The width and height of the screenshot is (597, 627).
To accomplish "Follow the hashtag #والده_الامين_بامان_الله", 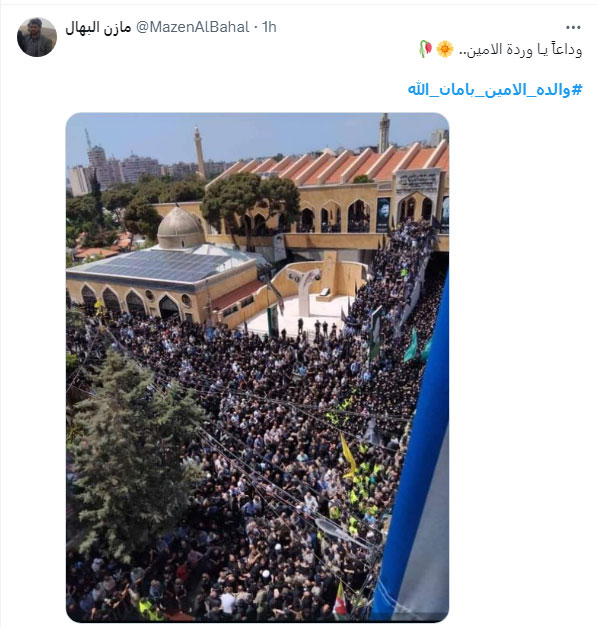I will coord(495,90).
